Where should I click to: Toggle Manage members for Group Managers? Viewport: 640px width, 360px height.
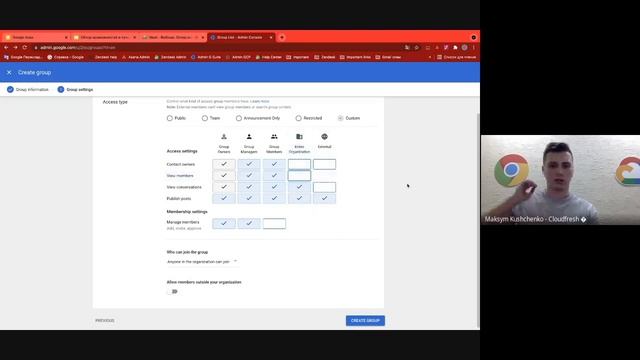coord(249,223)
